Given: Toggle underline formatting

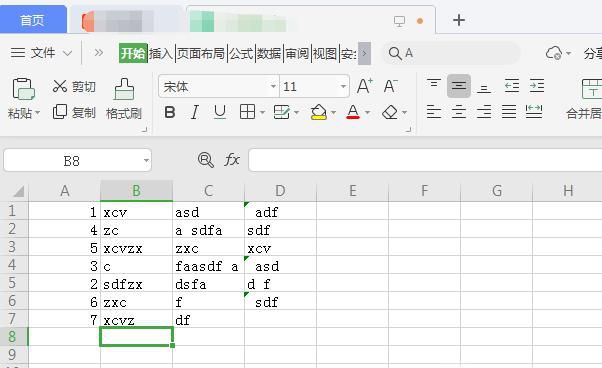Looking at the screenshot, I should pyautogui.click(x=220, y=112).
